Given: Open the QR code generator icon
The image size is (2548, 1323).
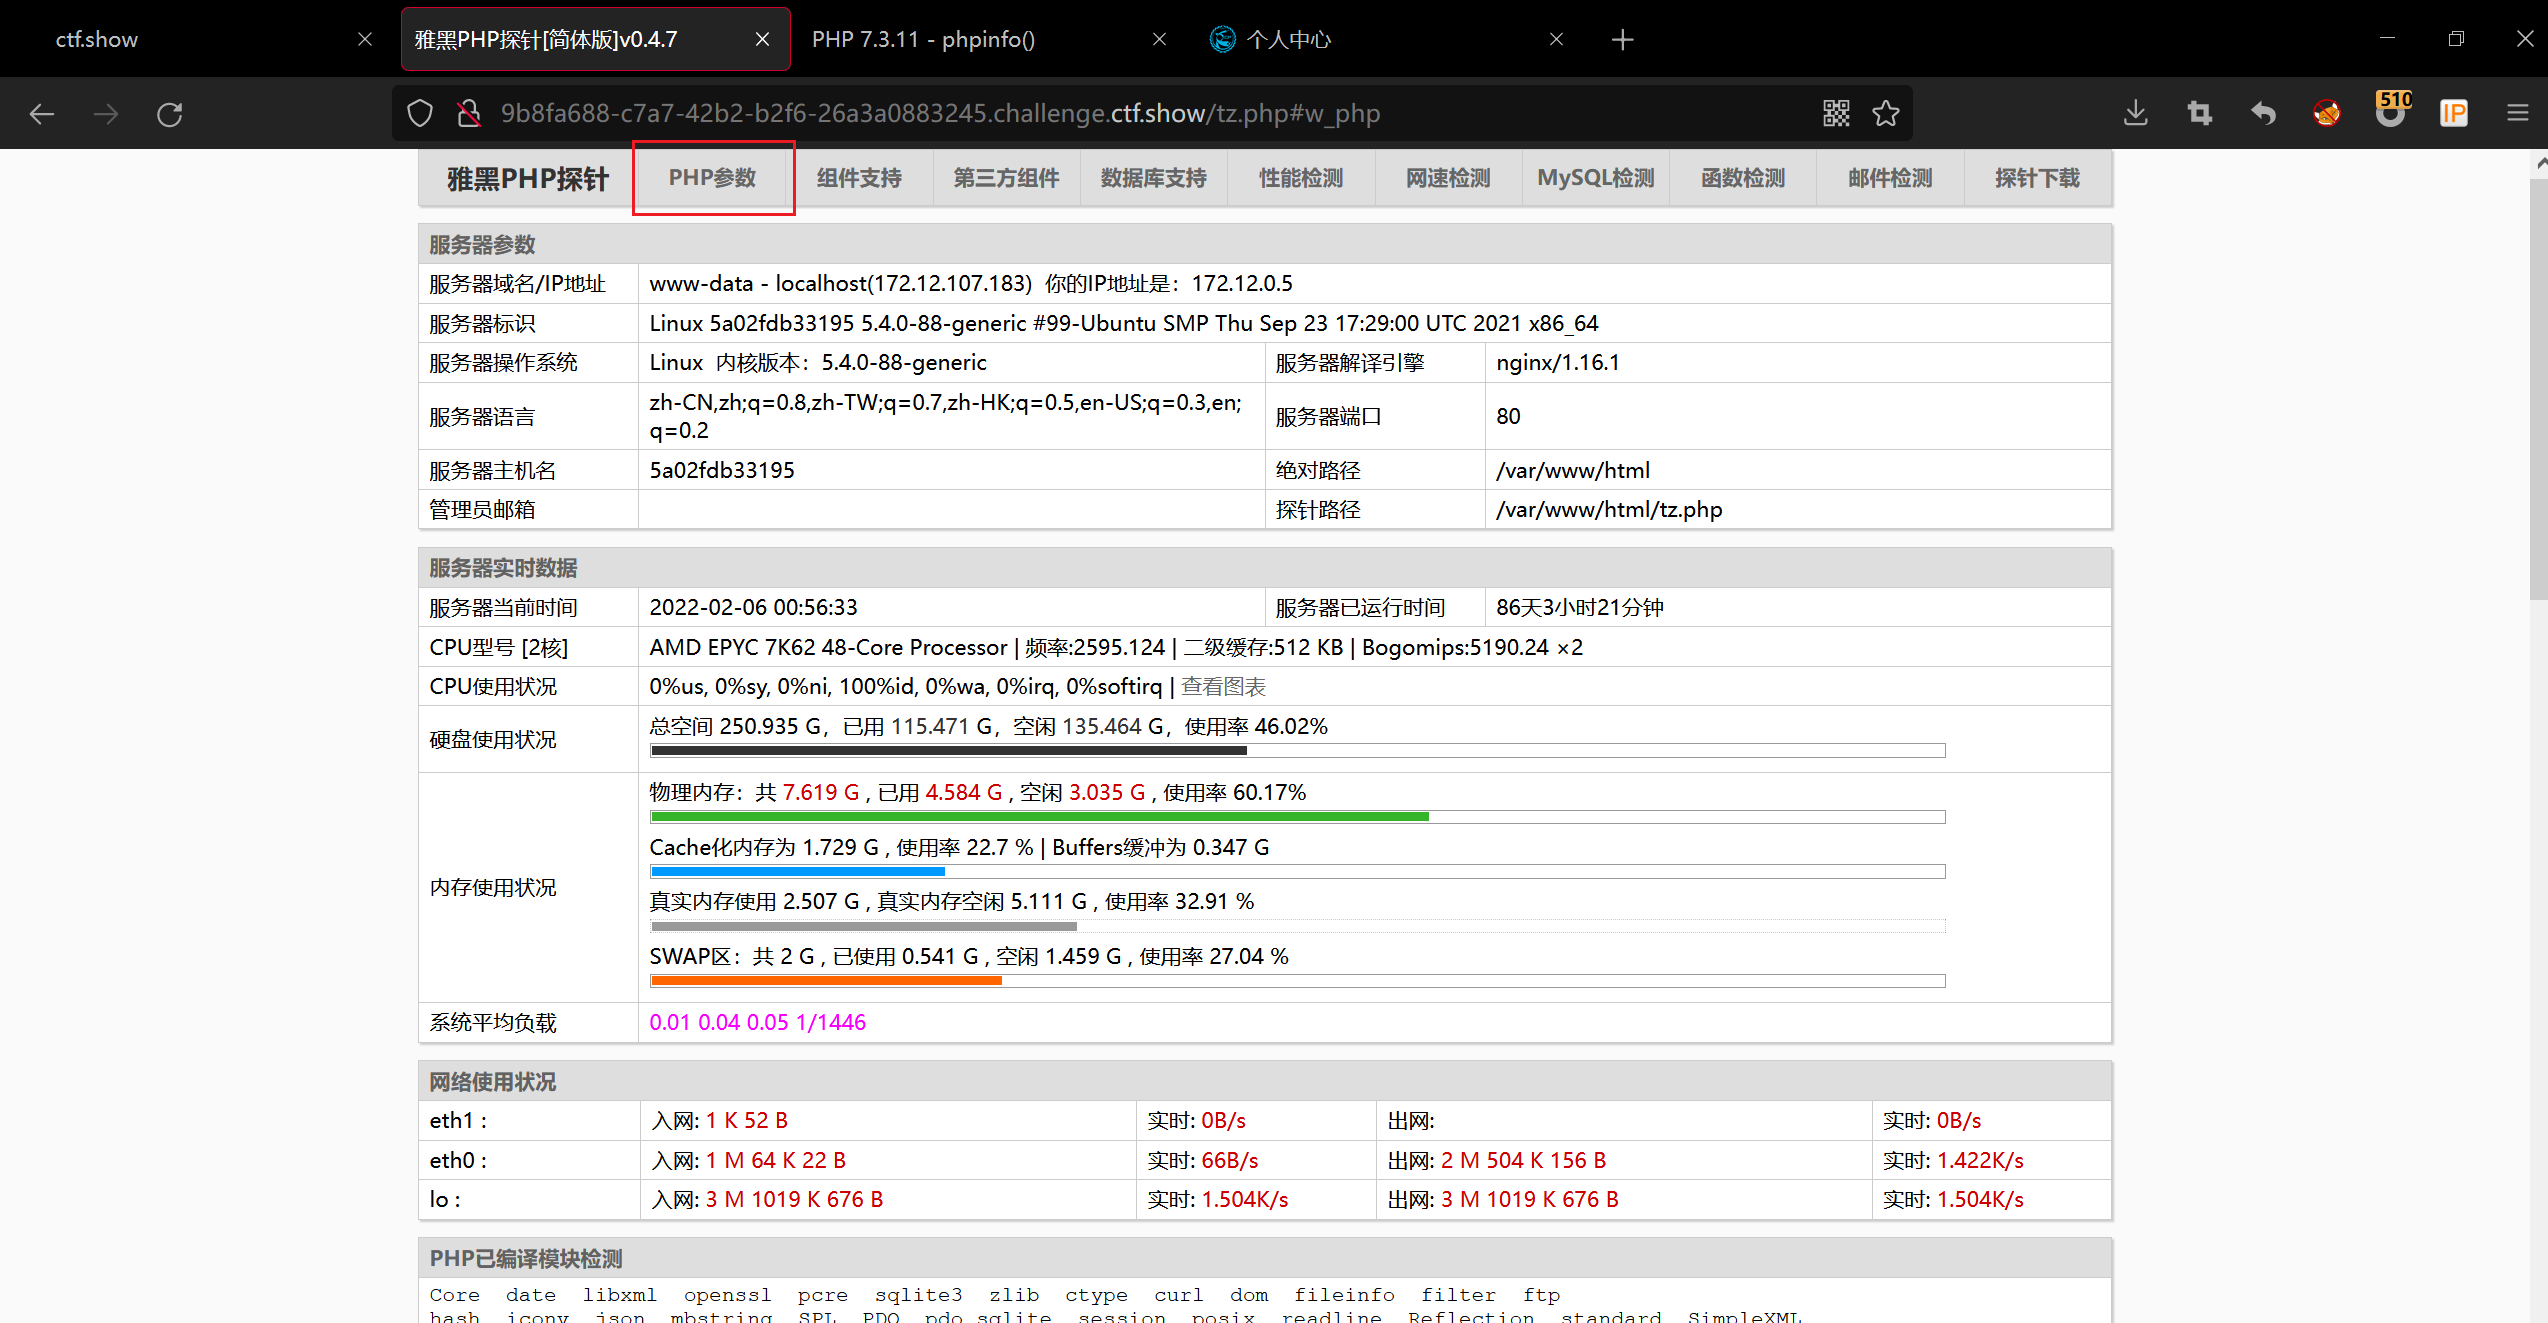Looking at the screenshot, I should tap(1836, 114).
